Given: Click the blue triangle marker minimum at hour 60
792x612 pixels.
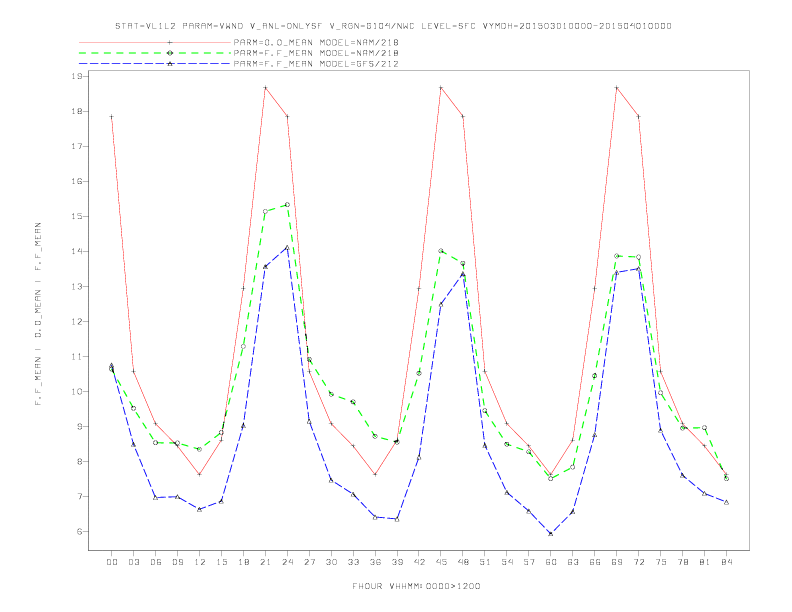Looking at the screenshot, I should point(551,533).
